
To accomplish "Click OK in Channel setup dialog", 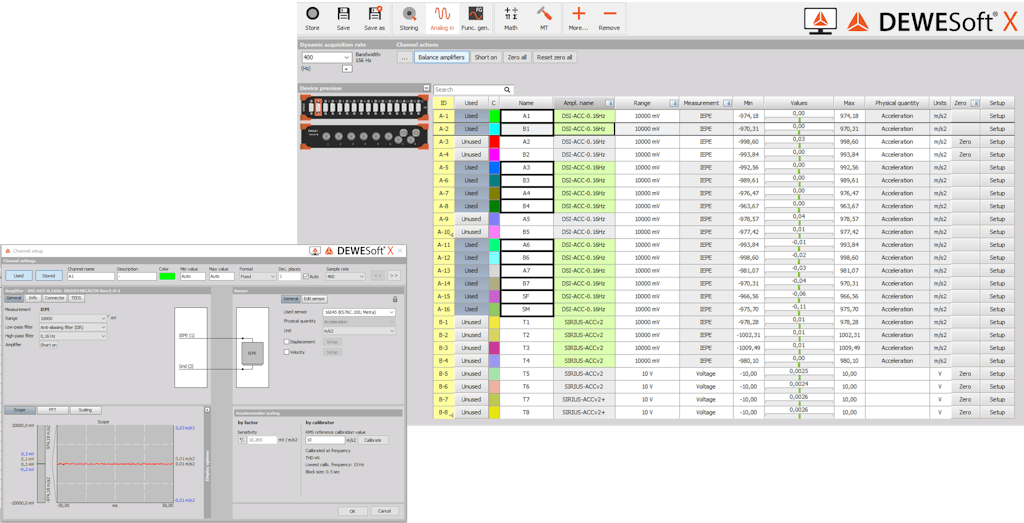I will click(x=353, y=511).
